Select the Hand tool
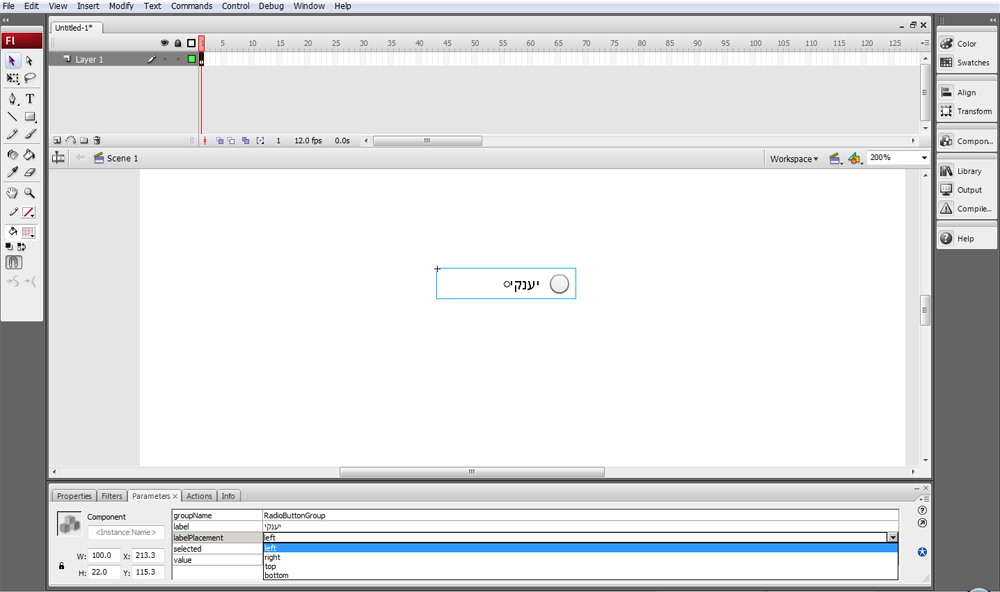 (x=12, y=193)
